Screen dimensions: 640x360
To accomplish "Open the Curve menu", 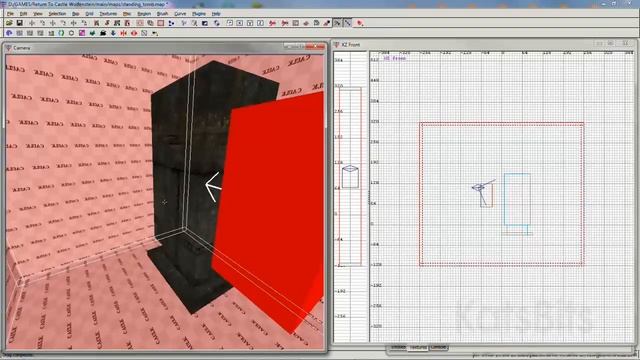I will click(x=180, y=13).
